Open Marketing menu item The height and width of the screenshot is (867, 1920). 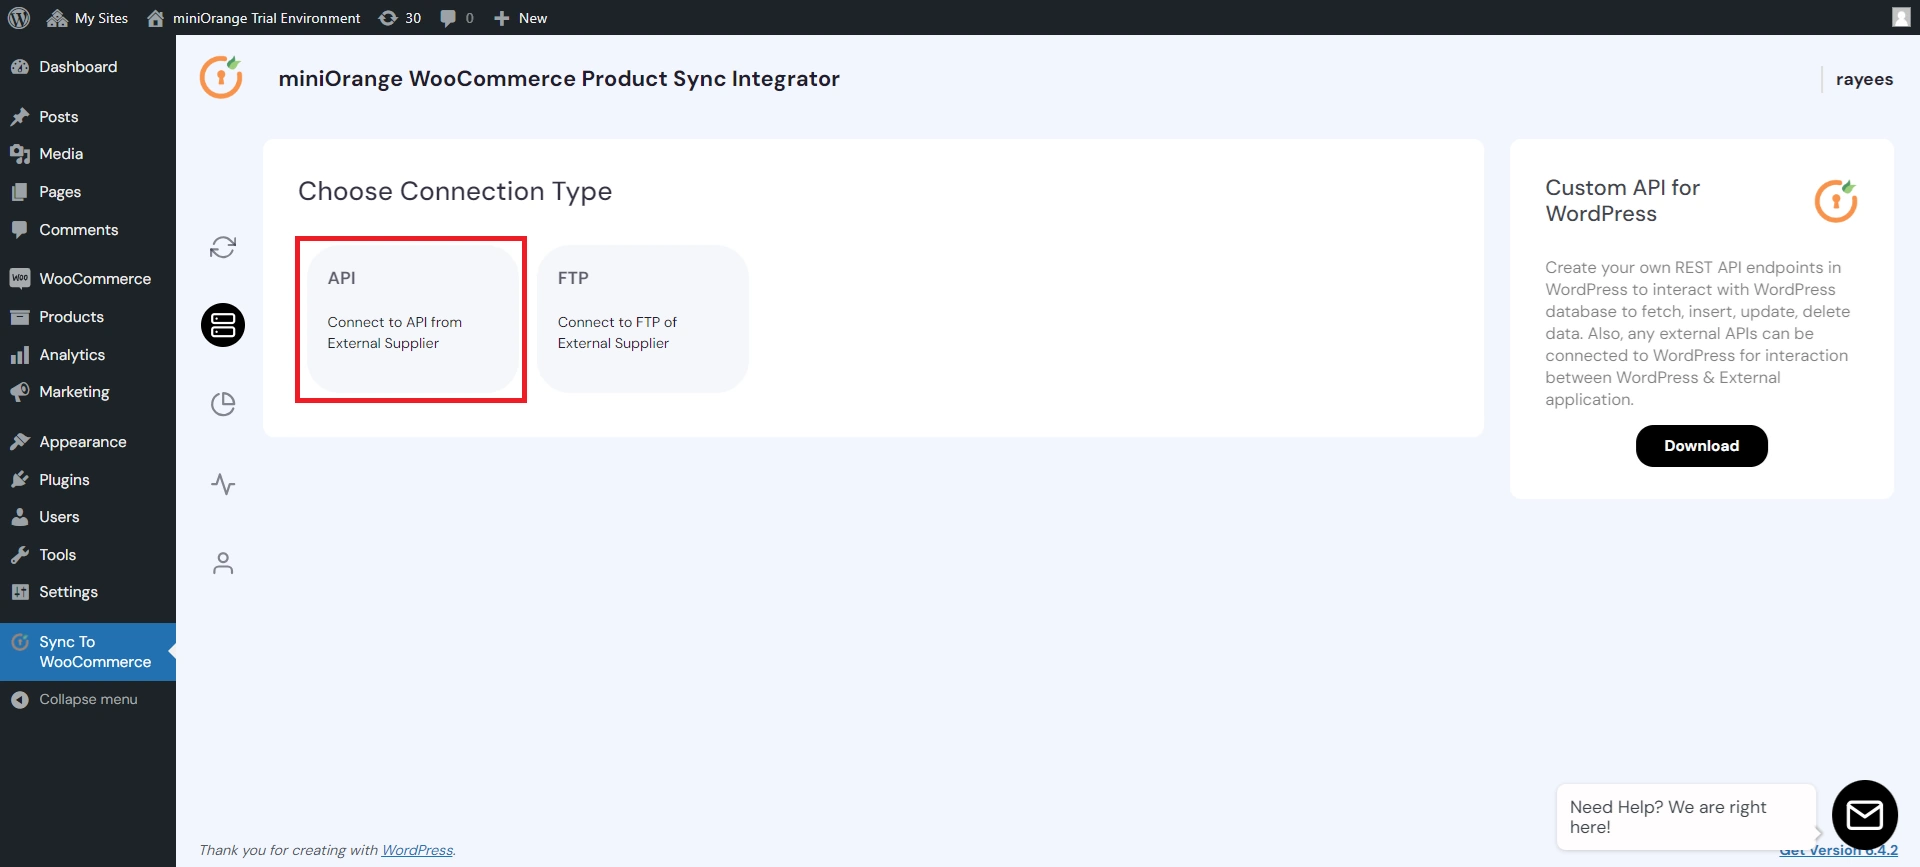(88, 392)
